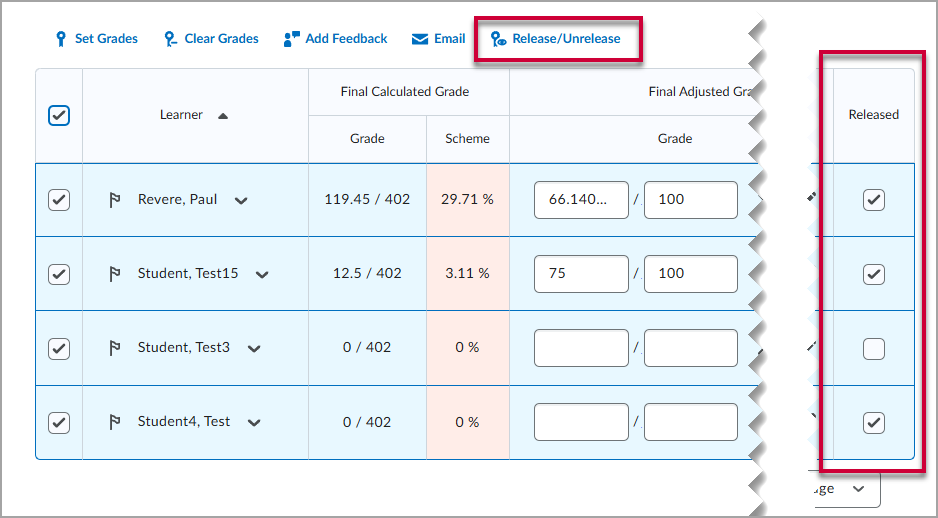Uncheck the row checkbox for Revere, Paul
This screenshot has width=938, height=518.
pos(59,200)
